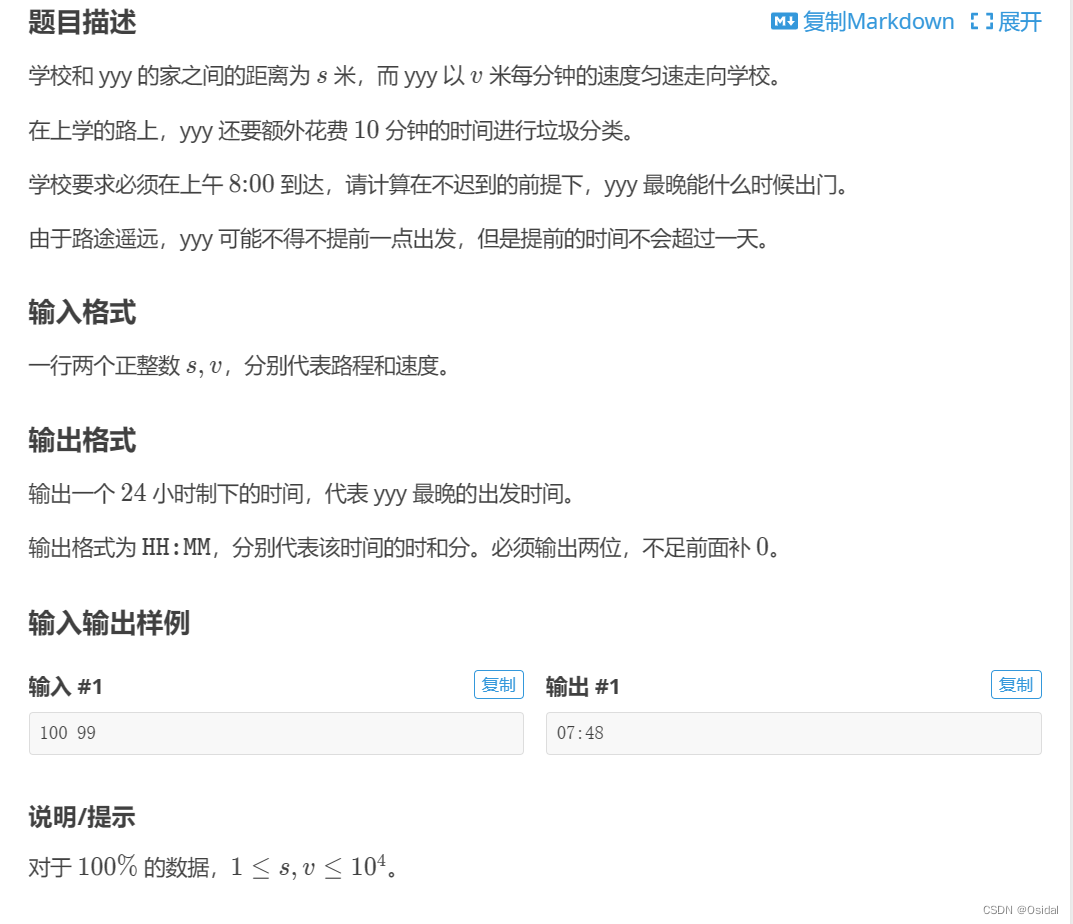The image size is (1073, 924).
Task: Click the sample output box showing 07:48
Action: [x=793, y=733]
